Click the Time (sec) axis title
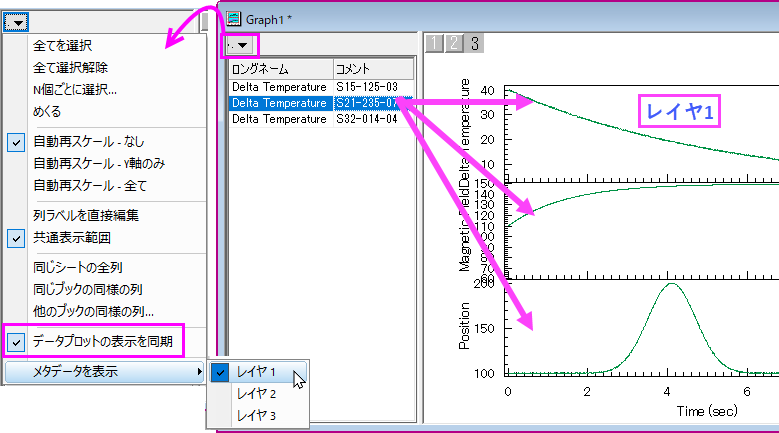The height and width of the screenshot is (433, 779). (x=707, y=411)
